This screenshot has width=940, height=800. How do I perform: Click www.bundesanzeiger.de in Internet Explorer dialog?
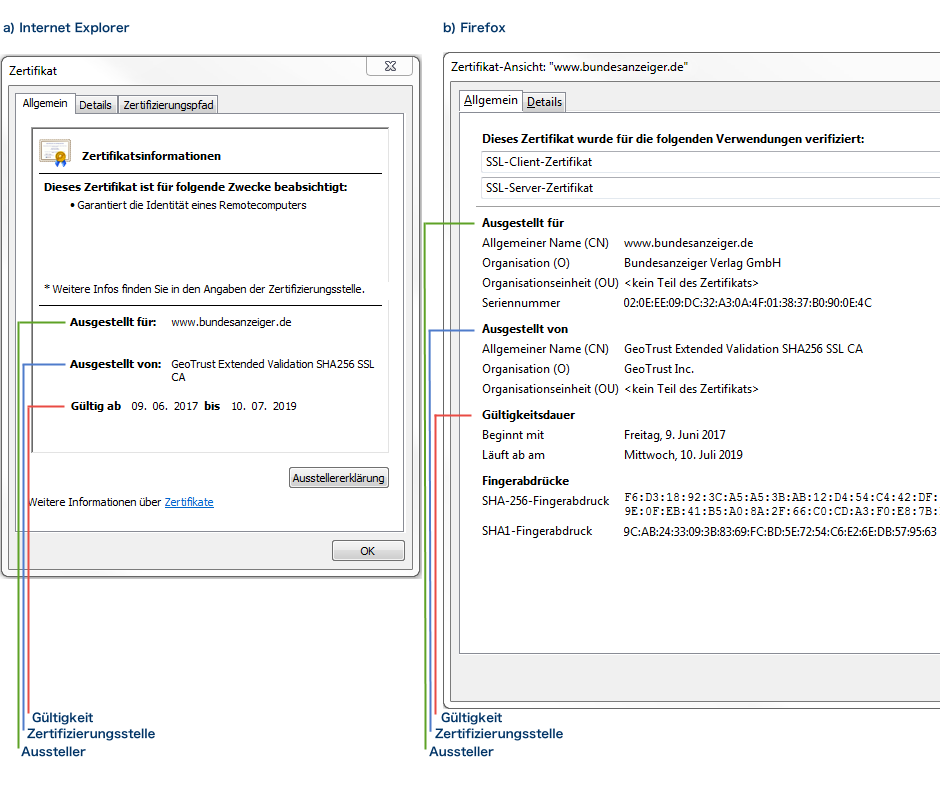tap(231, 322)
